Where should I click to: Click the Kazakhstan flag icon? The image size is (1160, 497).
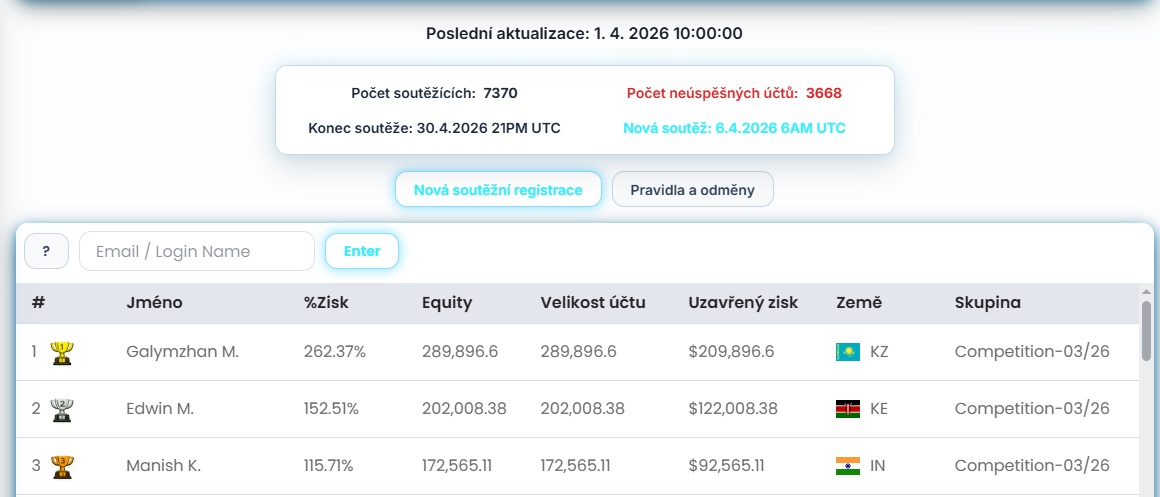coord(847,352)
